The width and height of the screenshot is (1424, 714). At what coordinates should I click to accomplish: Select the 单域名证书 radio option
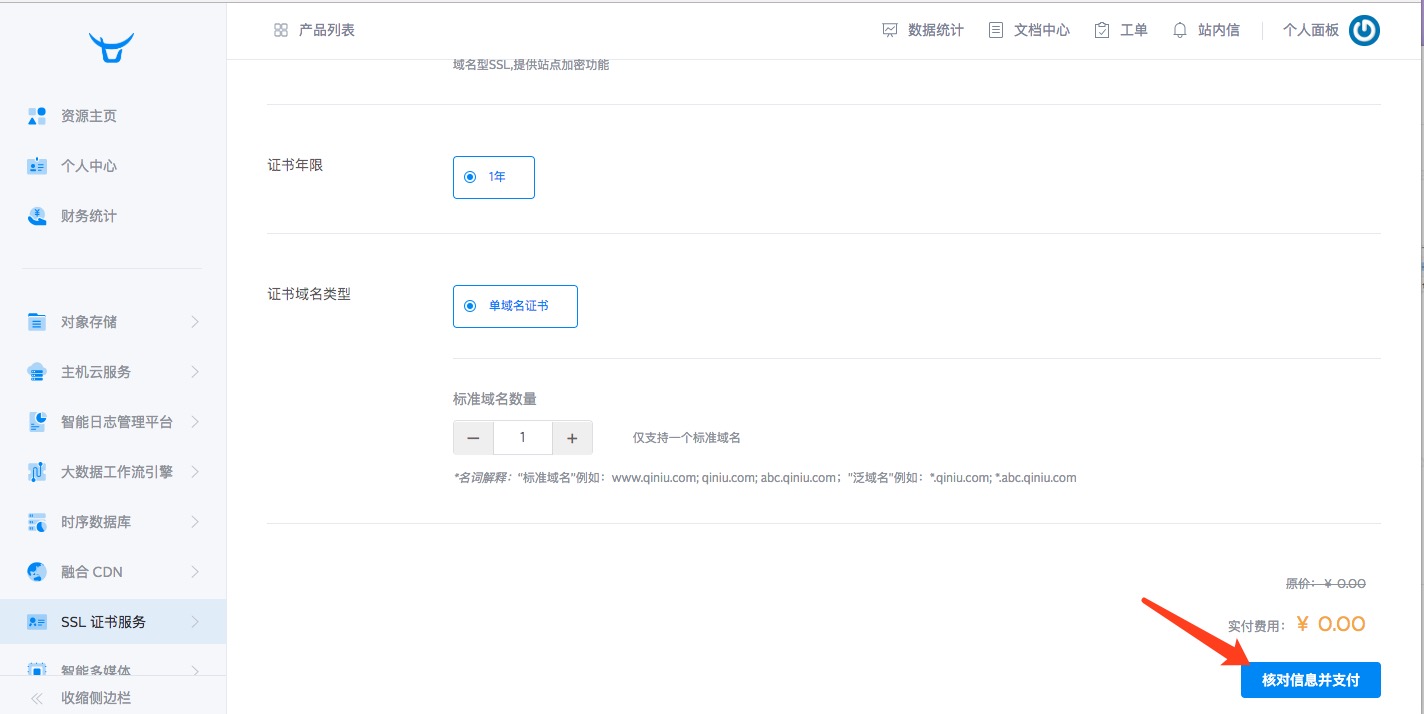tap(470, 306)
